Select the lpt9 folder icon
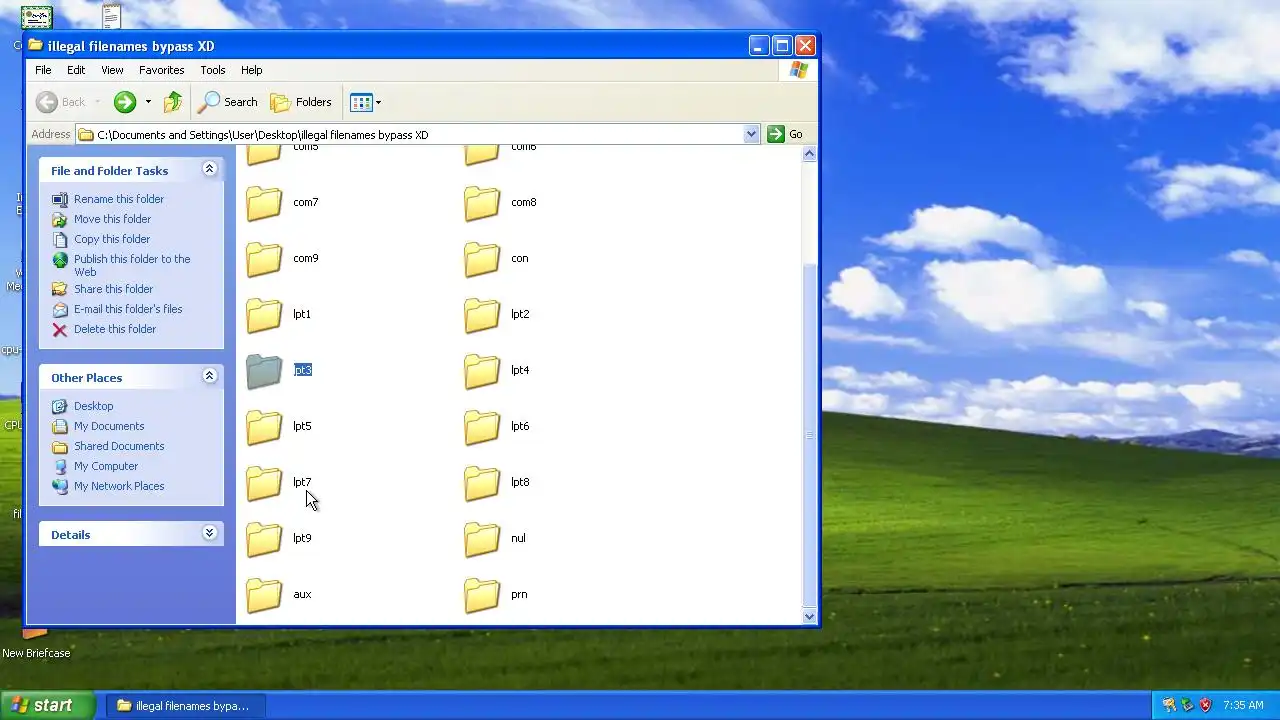The height and width of the screenshot is (720, 1280). tap(264, 538)
